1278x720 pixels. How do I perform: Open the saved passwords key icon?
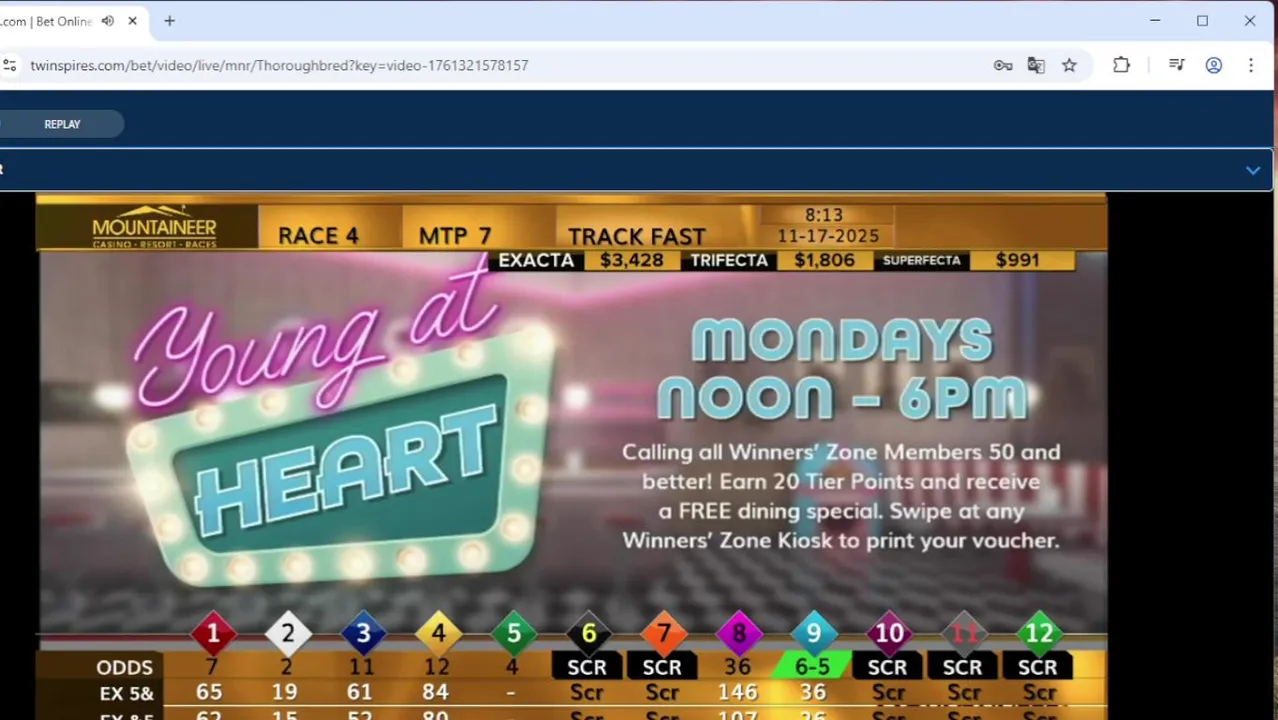pos(1003,65)
